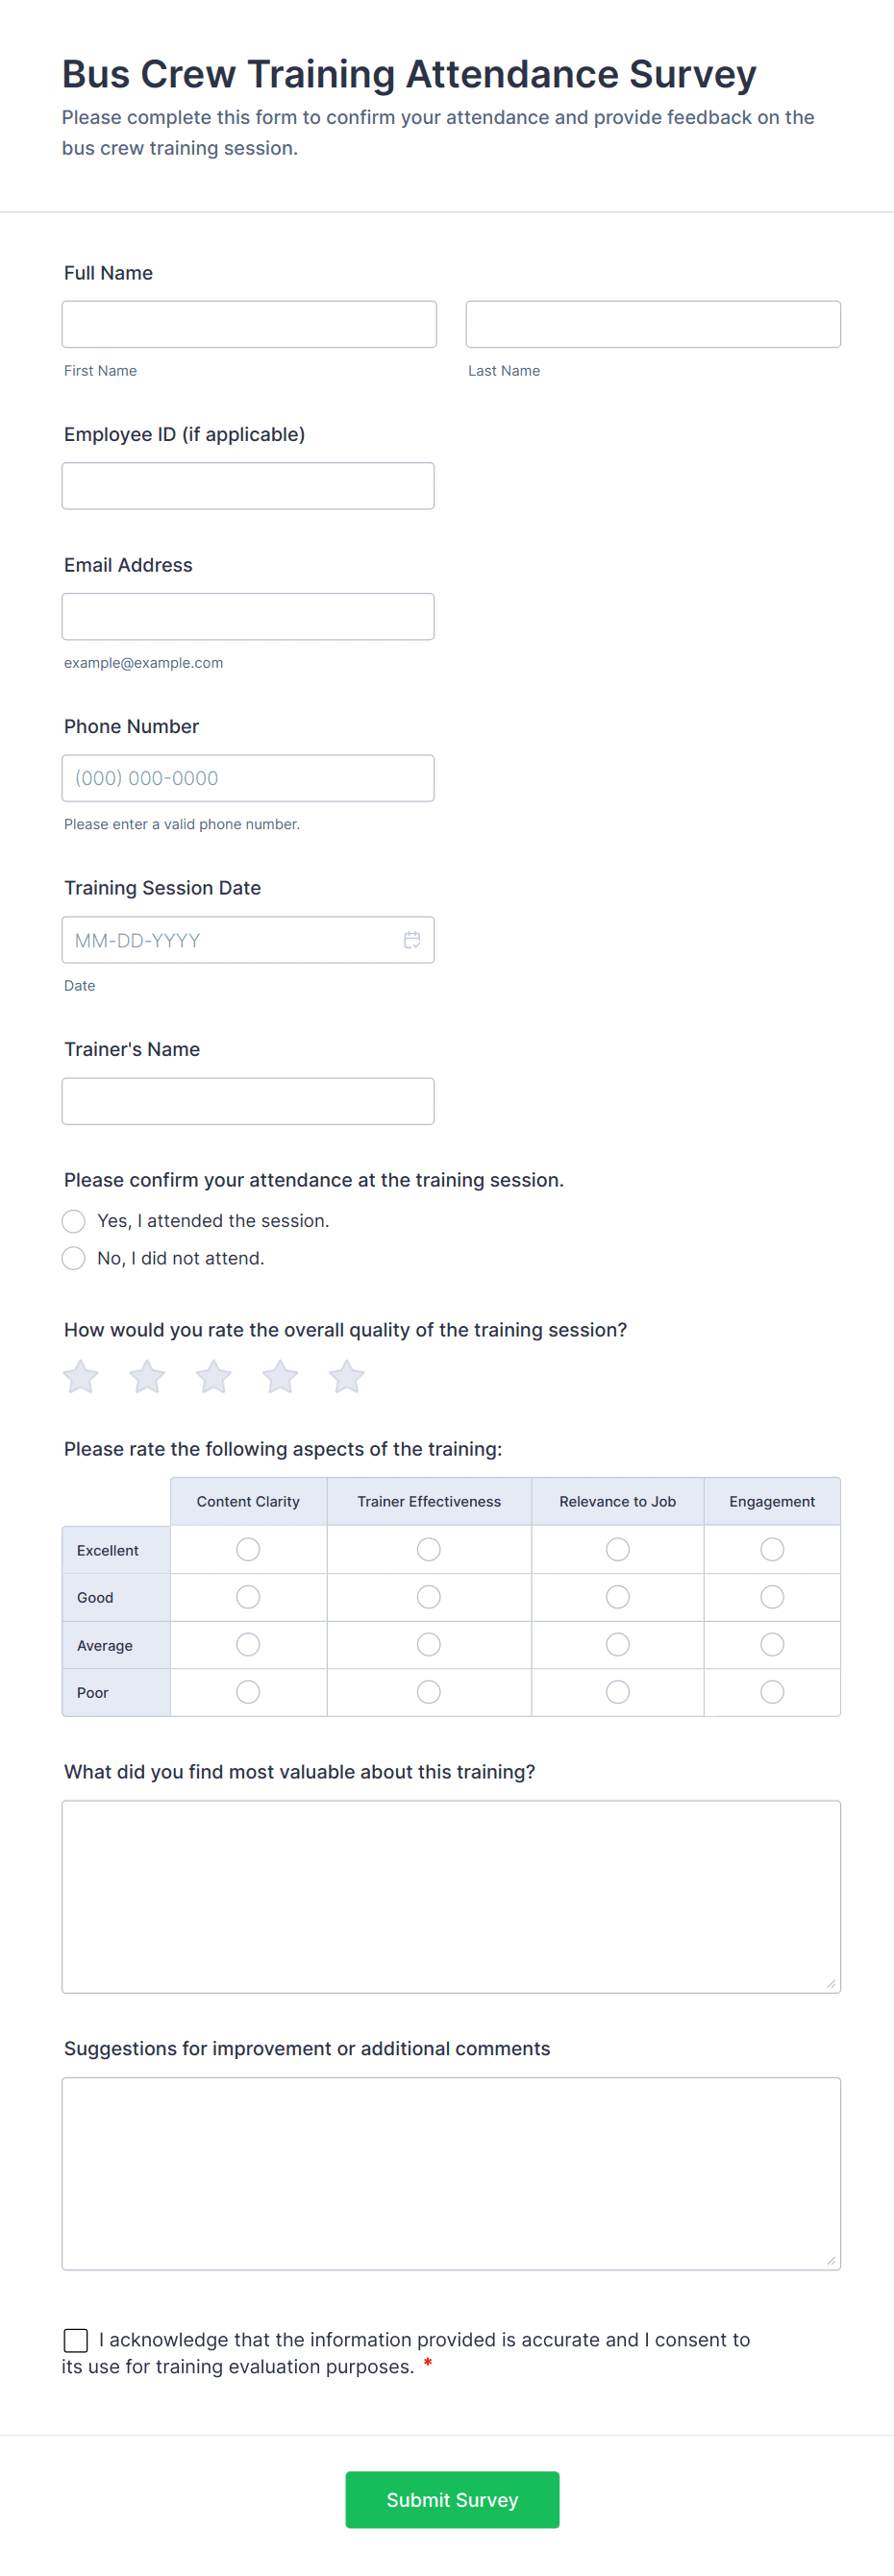
Task: Rate Content Clarity as Excellent
Action: click(x=248, y=1549)
